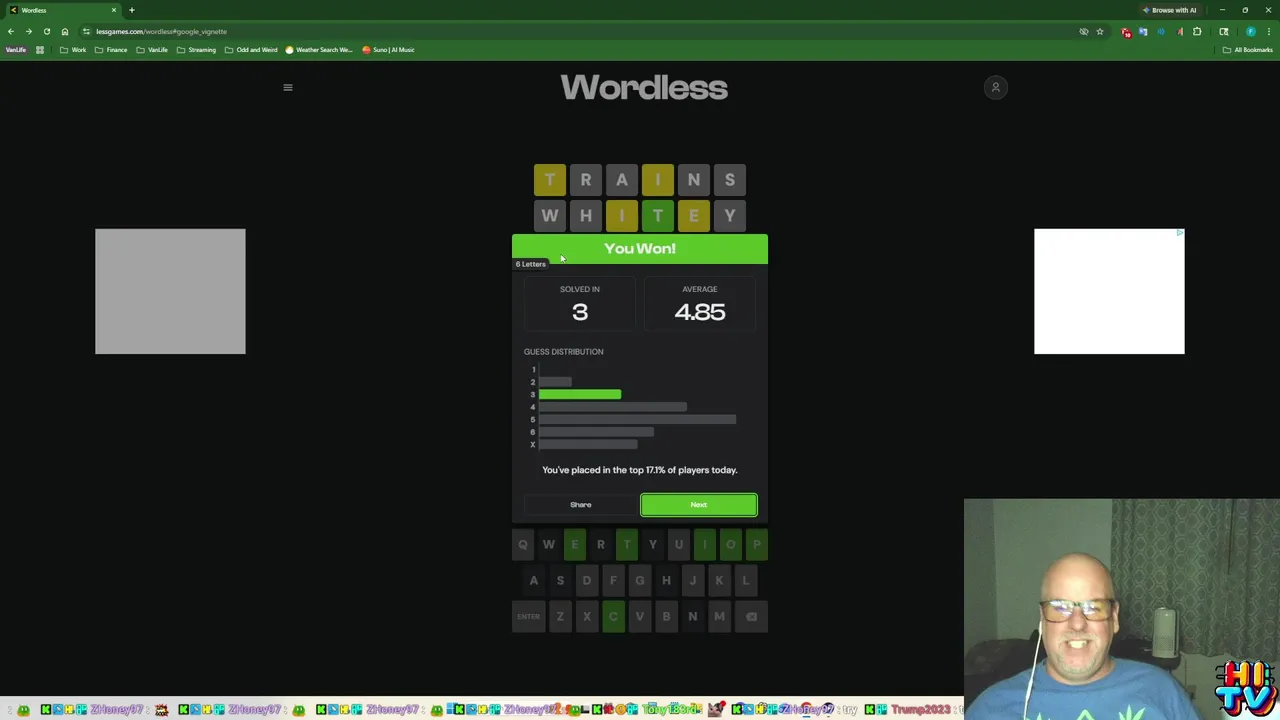1280x720 pixels.
Task: Open the Chrome three-dot menu
Action: pyautogui.click(x=1268, y=32)
